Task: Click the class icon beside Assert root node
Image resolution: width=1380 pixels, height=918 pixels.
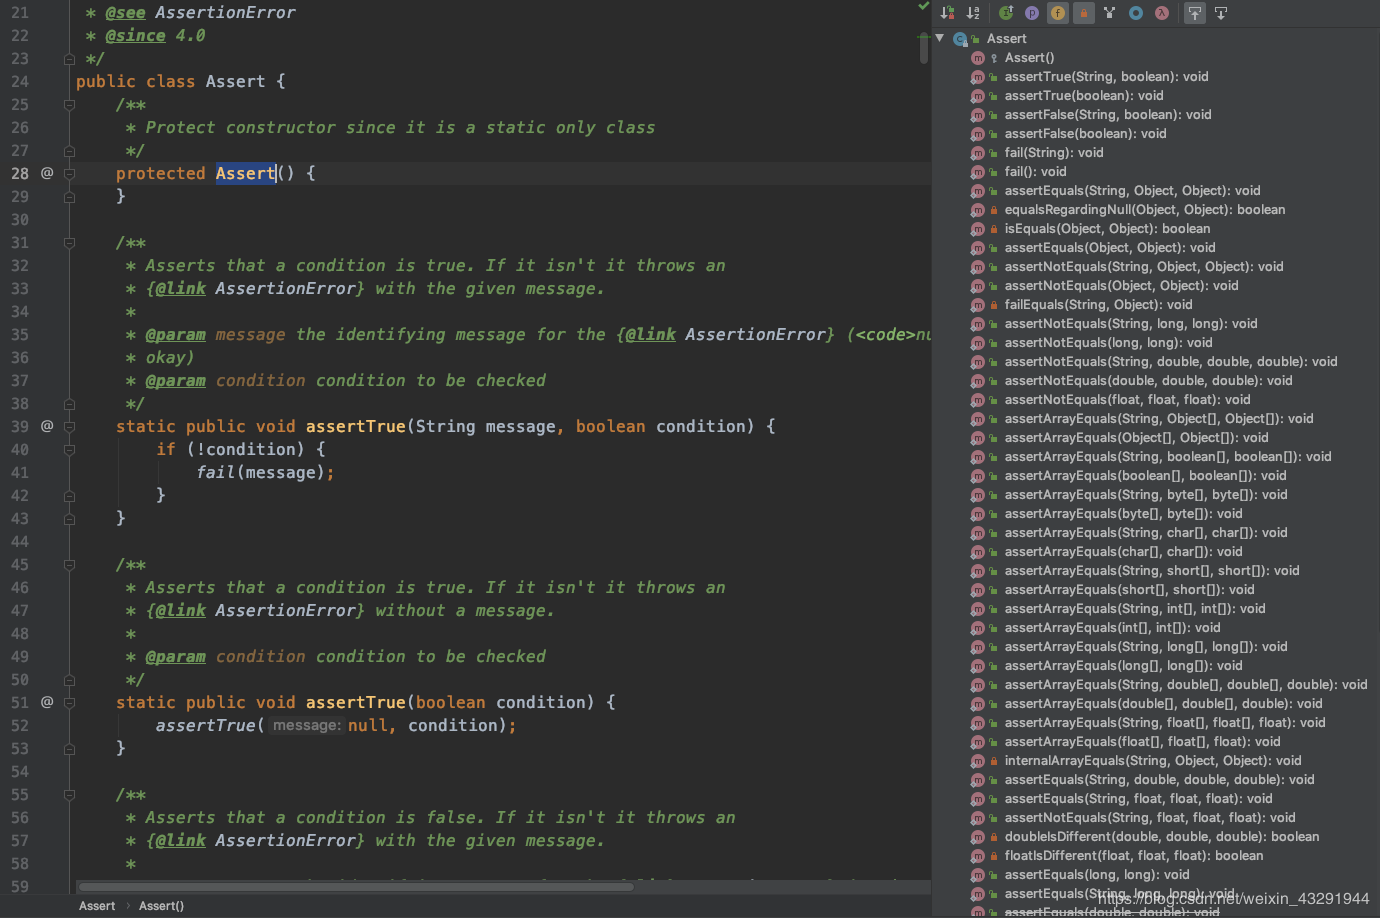Action: click(x=960, y=39)
